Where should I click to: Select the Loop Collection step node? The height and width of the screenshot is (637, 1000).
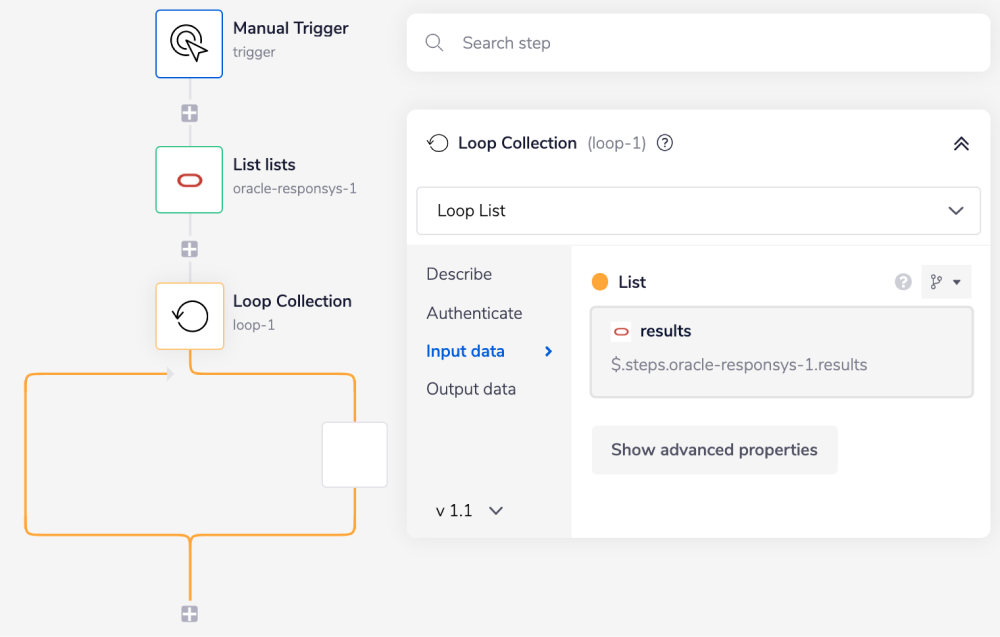[189, 316]
